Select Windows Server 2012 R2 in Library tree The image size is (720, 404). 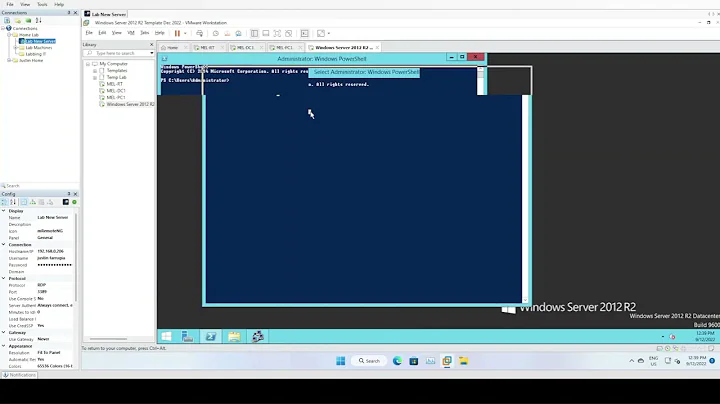coord(130,104)
